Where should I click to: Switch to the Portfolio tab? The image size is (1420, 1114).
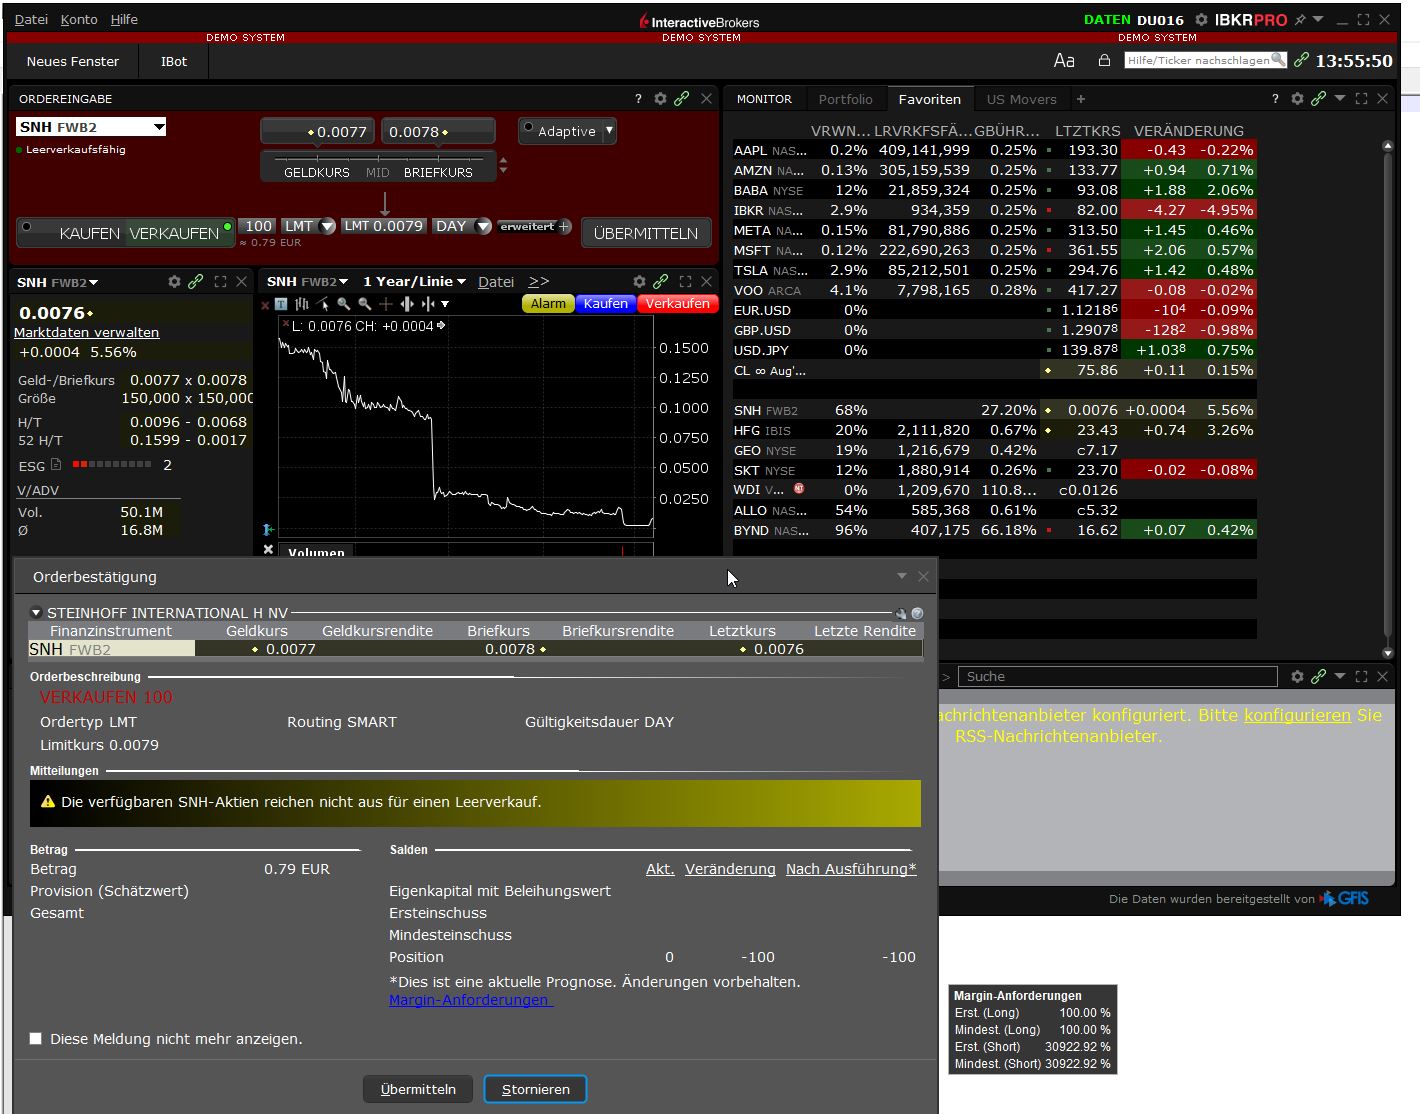point(845,99)
